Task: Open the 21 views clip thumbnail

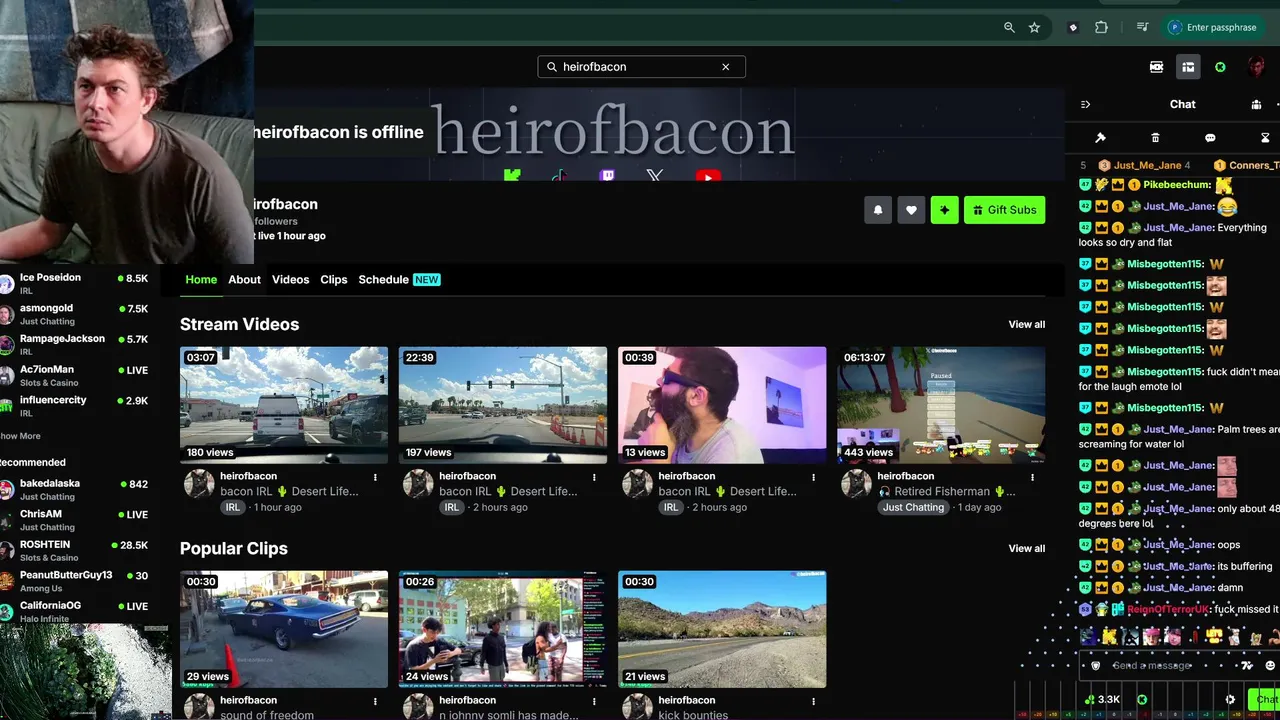Action: pyautogui.click(x=722, y=629)
